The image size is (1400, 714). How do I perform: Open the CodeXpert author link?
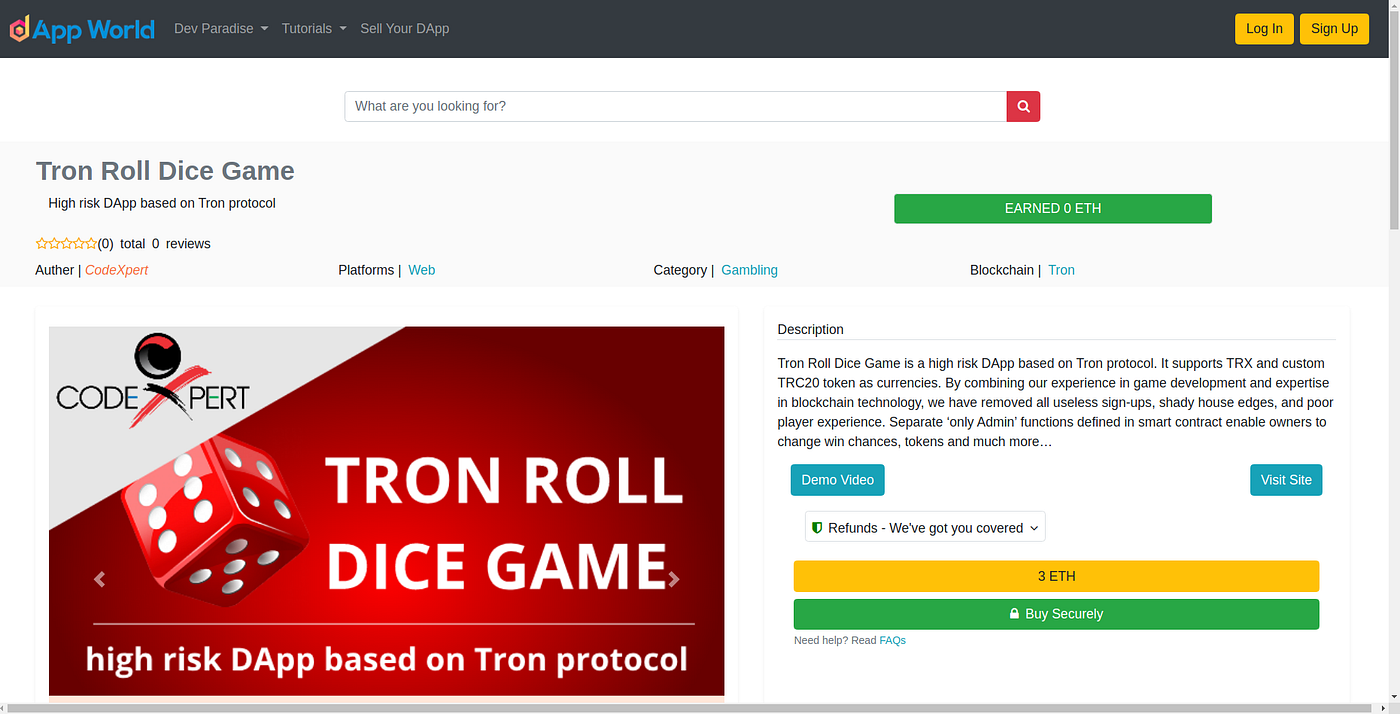pos(116,270)
